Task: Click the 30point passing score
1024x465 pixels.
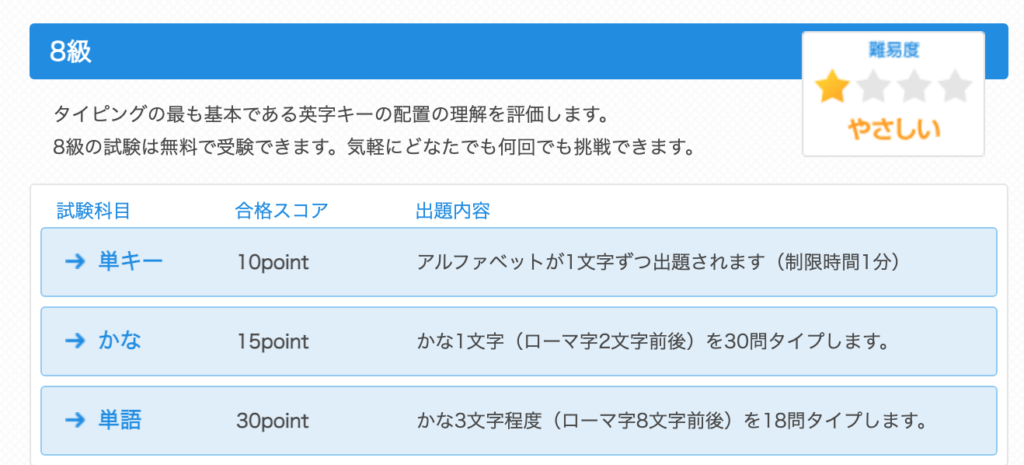Action: [273, 421]
